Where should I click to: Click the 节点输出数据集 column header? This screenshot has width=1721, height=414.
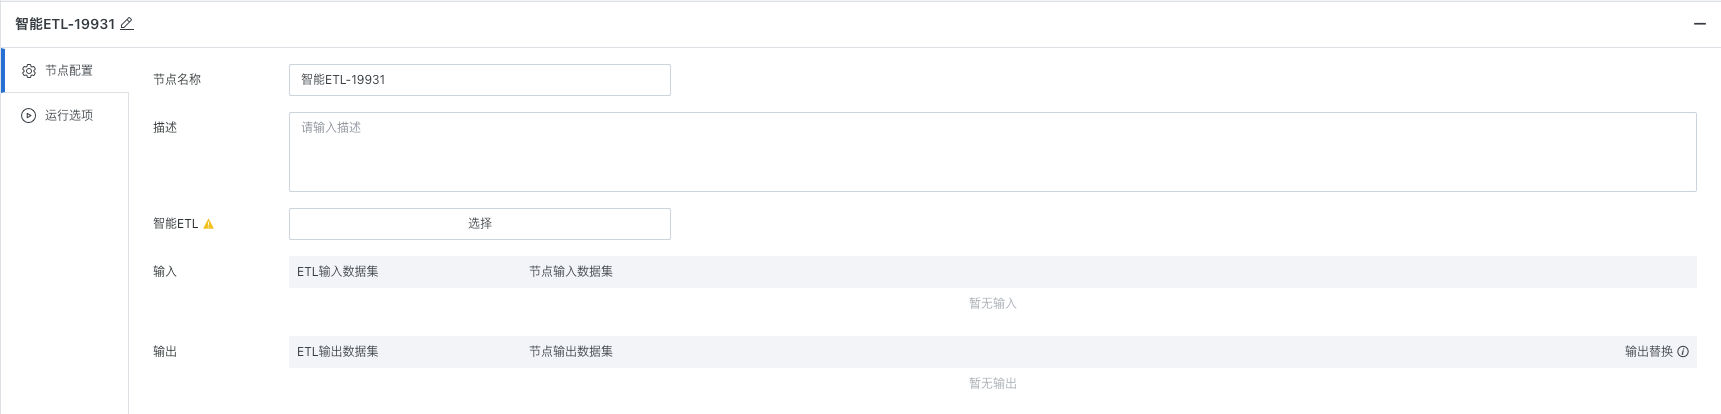tap(571, 352)
